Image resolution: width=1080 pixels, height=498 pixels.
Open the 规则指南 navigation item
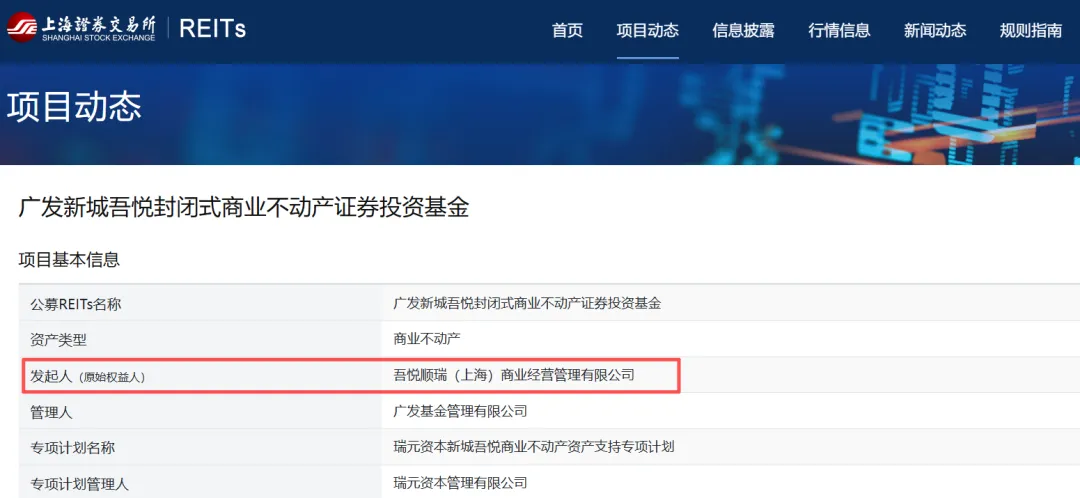pos(1031,30)
